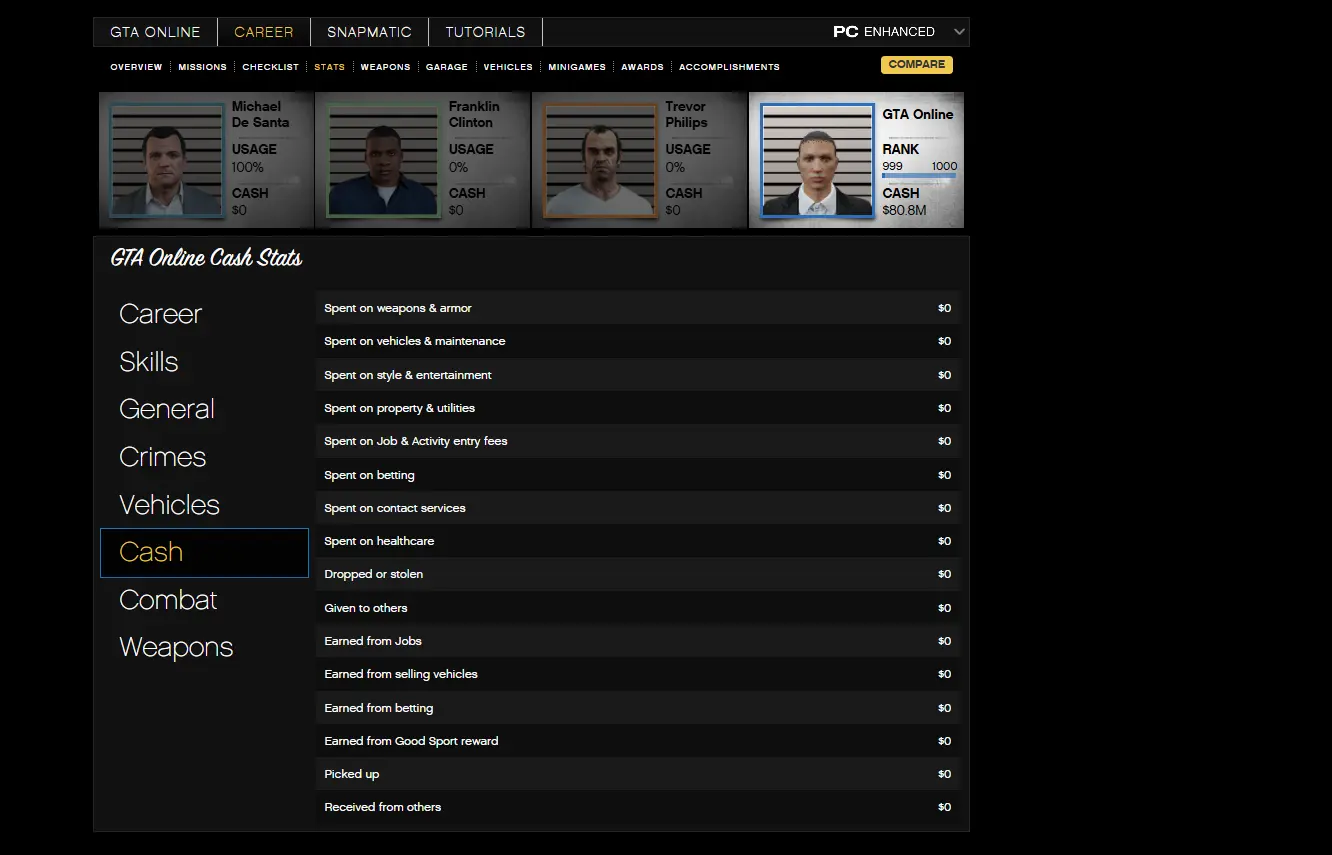Open the Overview submenu
The width and height of the screenshot is (1332, 855).
(136, 67)
